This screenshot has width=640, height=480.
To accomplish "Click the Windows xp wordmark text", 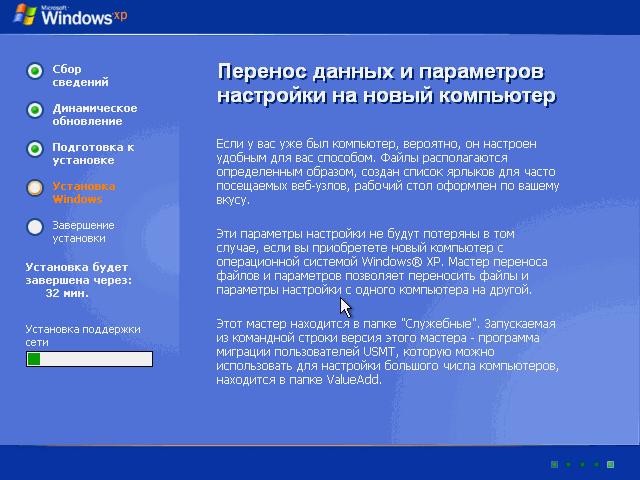I will tap(84, 17).
